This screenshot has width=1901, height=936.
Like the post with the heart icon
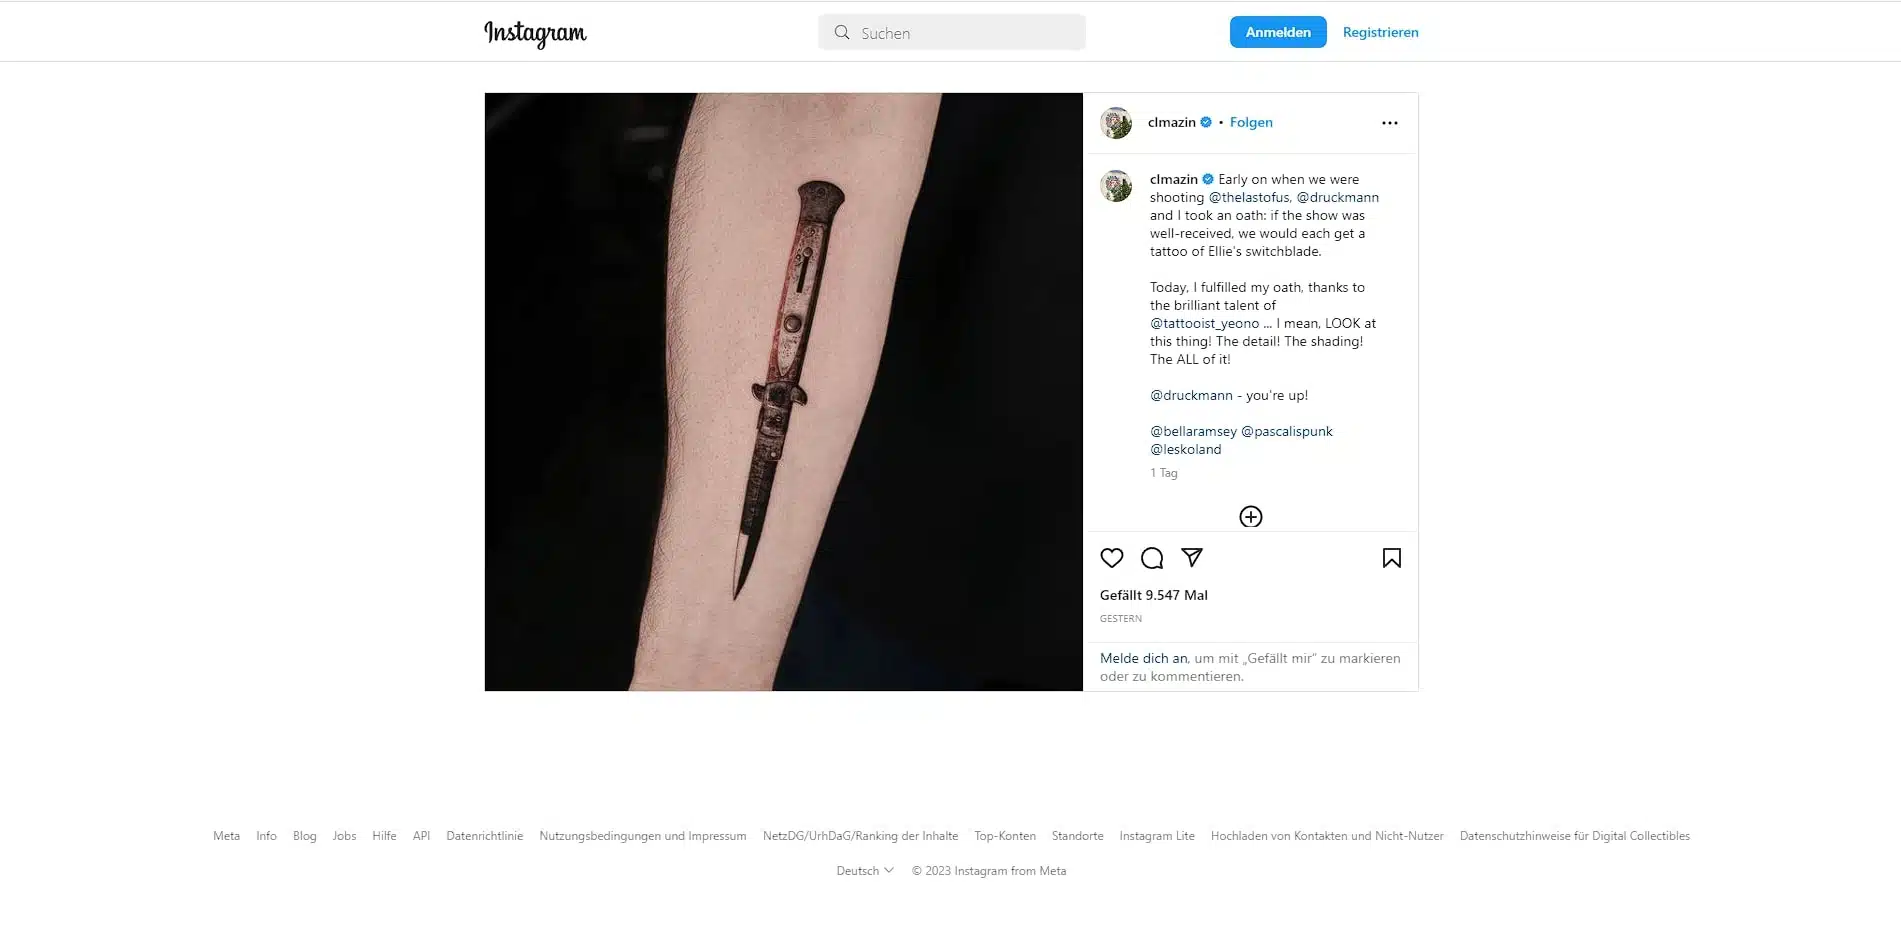tap(1111, 558)
